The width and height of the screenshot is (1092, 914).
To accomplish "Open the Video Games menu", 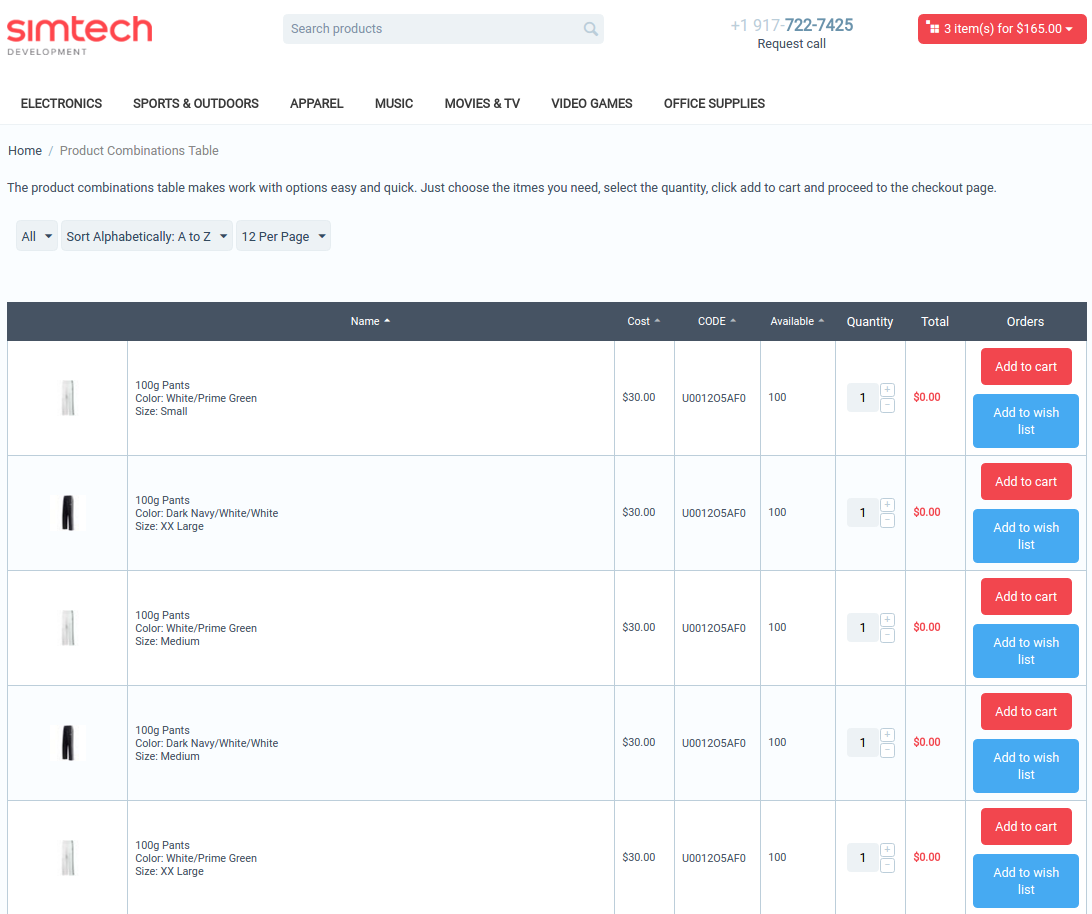I will 592,103.
